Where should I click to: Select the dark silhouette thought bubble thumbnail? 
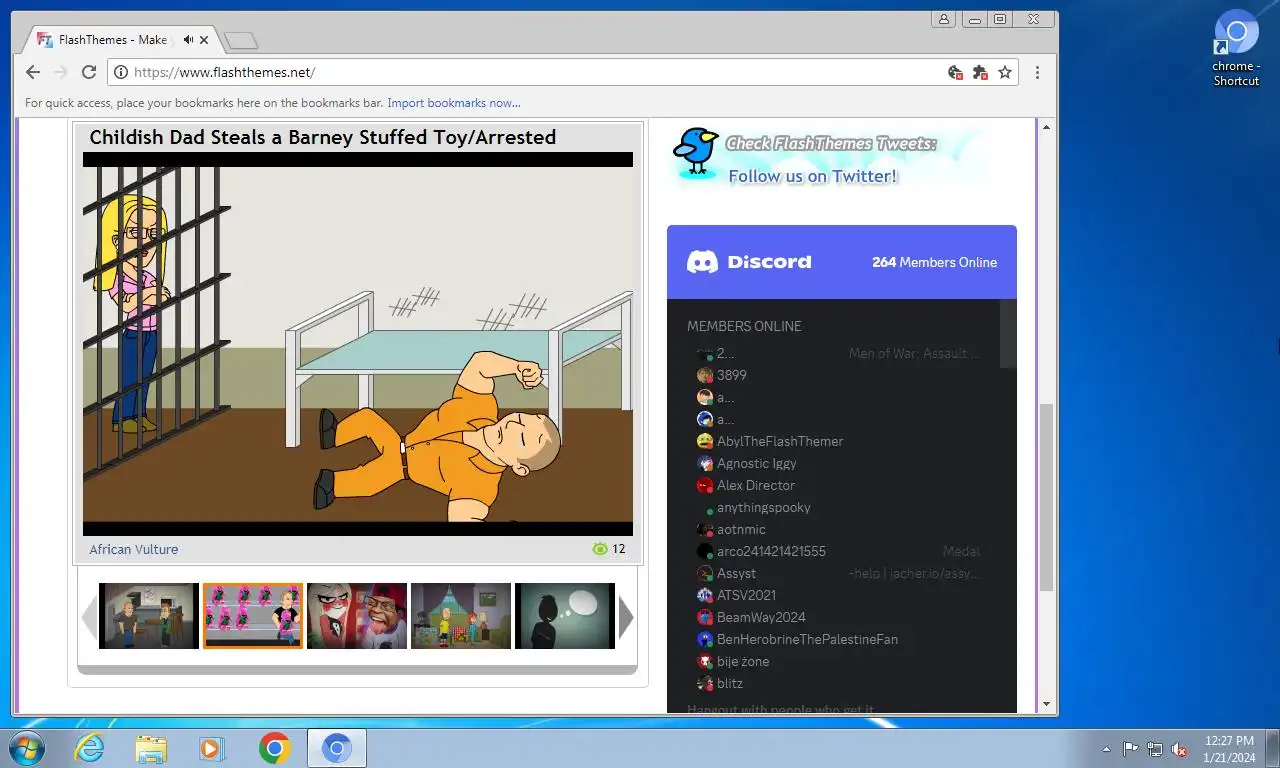click(565, 616)
